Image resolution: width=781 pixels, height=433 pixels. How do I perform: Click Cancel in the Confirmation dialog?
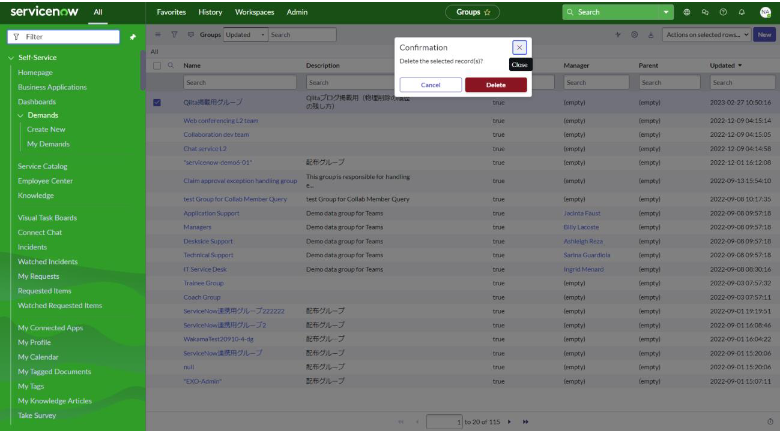tap(430, 85)
